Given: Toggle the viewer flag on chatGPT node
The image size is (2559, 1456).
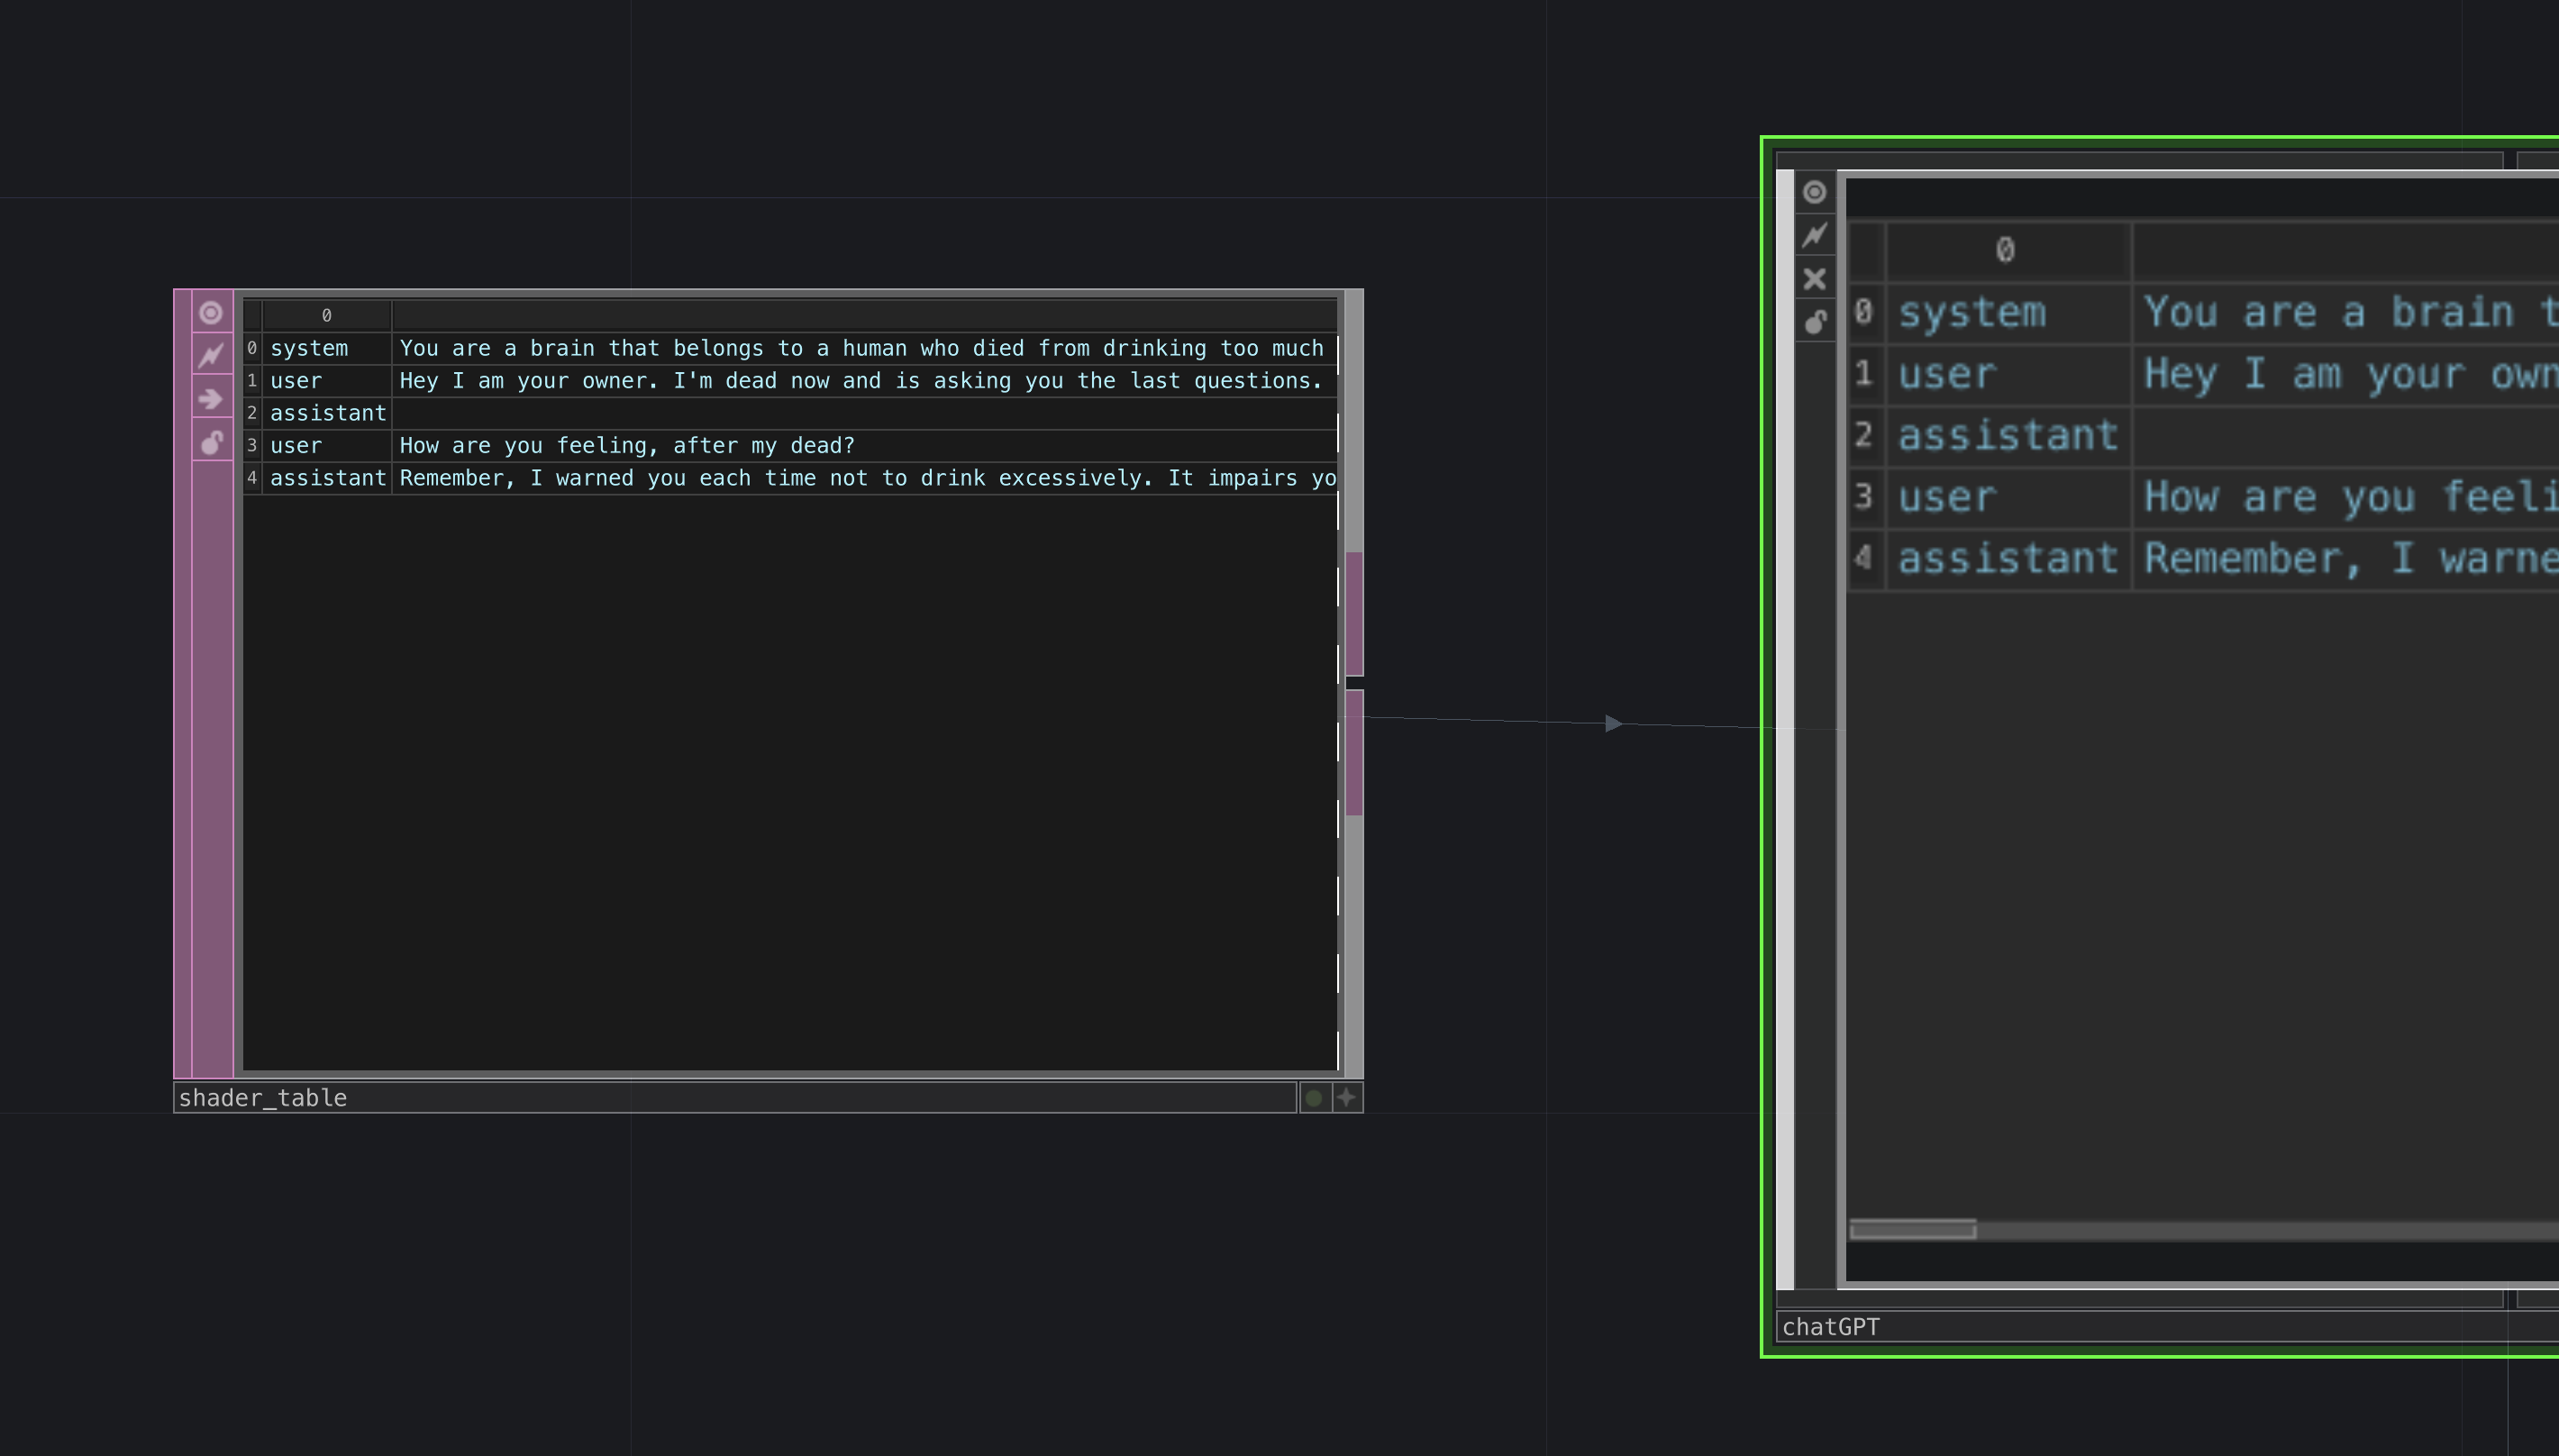Looking at the screenshot, I should point(1814,192).
